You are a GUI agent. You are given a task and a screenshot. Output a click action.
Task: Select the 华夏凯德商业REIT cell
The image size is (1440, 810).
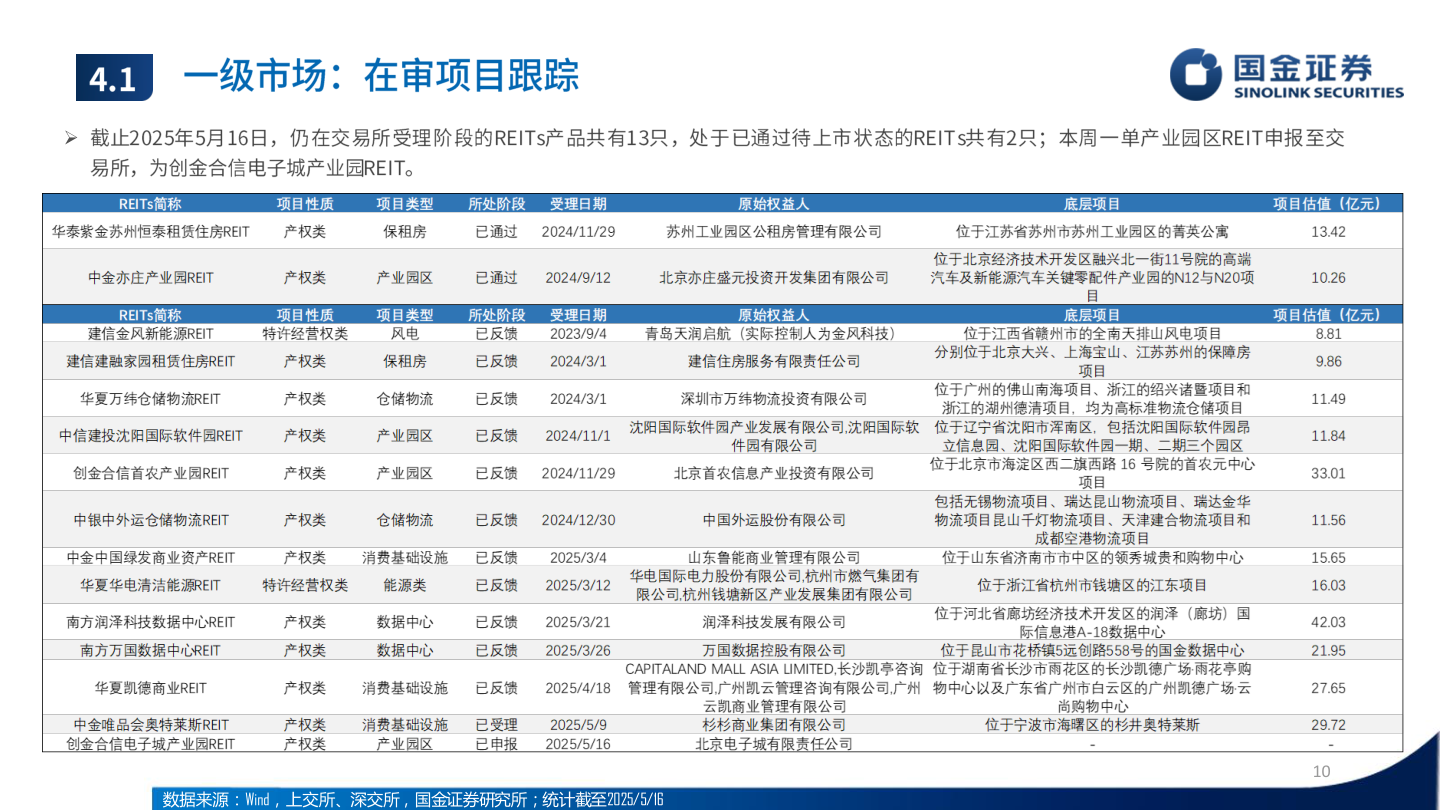(151, 688)
